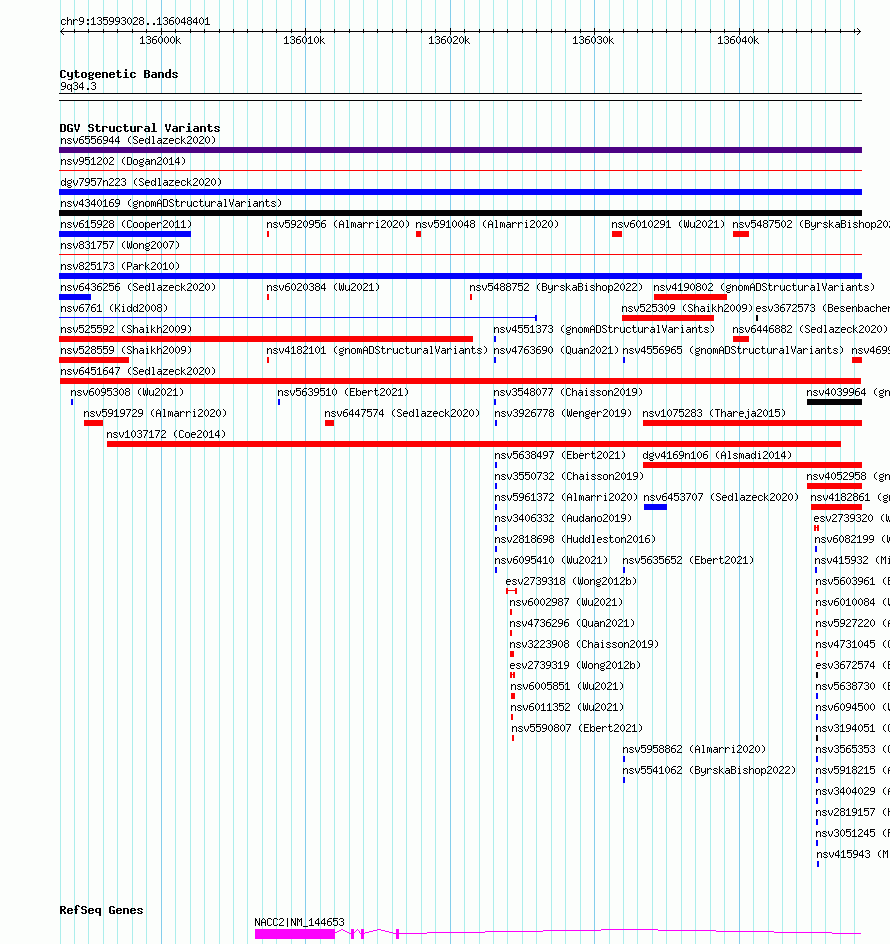Click nsv6020384 (Wu2021) label
Screen dimensions: 890x944
point(323,288)
